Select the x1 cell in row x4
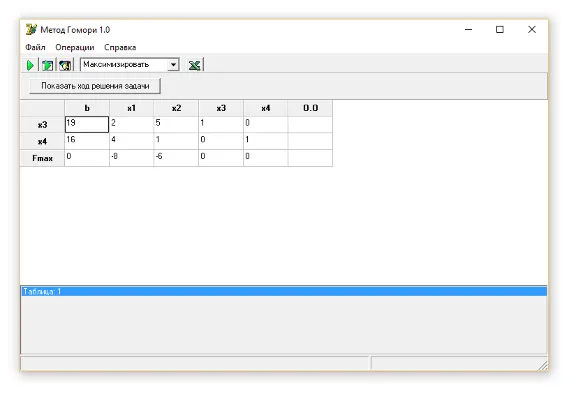This screenshot has height=399, width=576. (x=132, y=141)
